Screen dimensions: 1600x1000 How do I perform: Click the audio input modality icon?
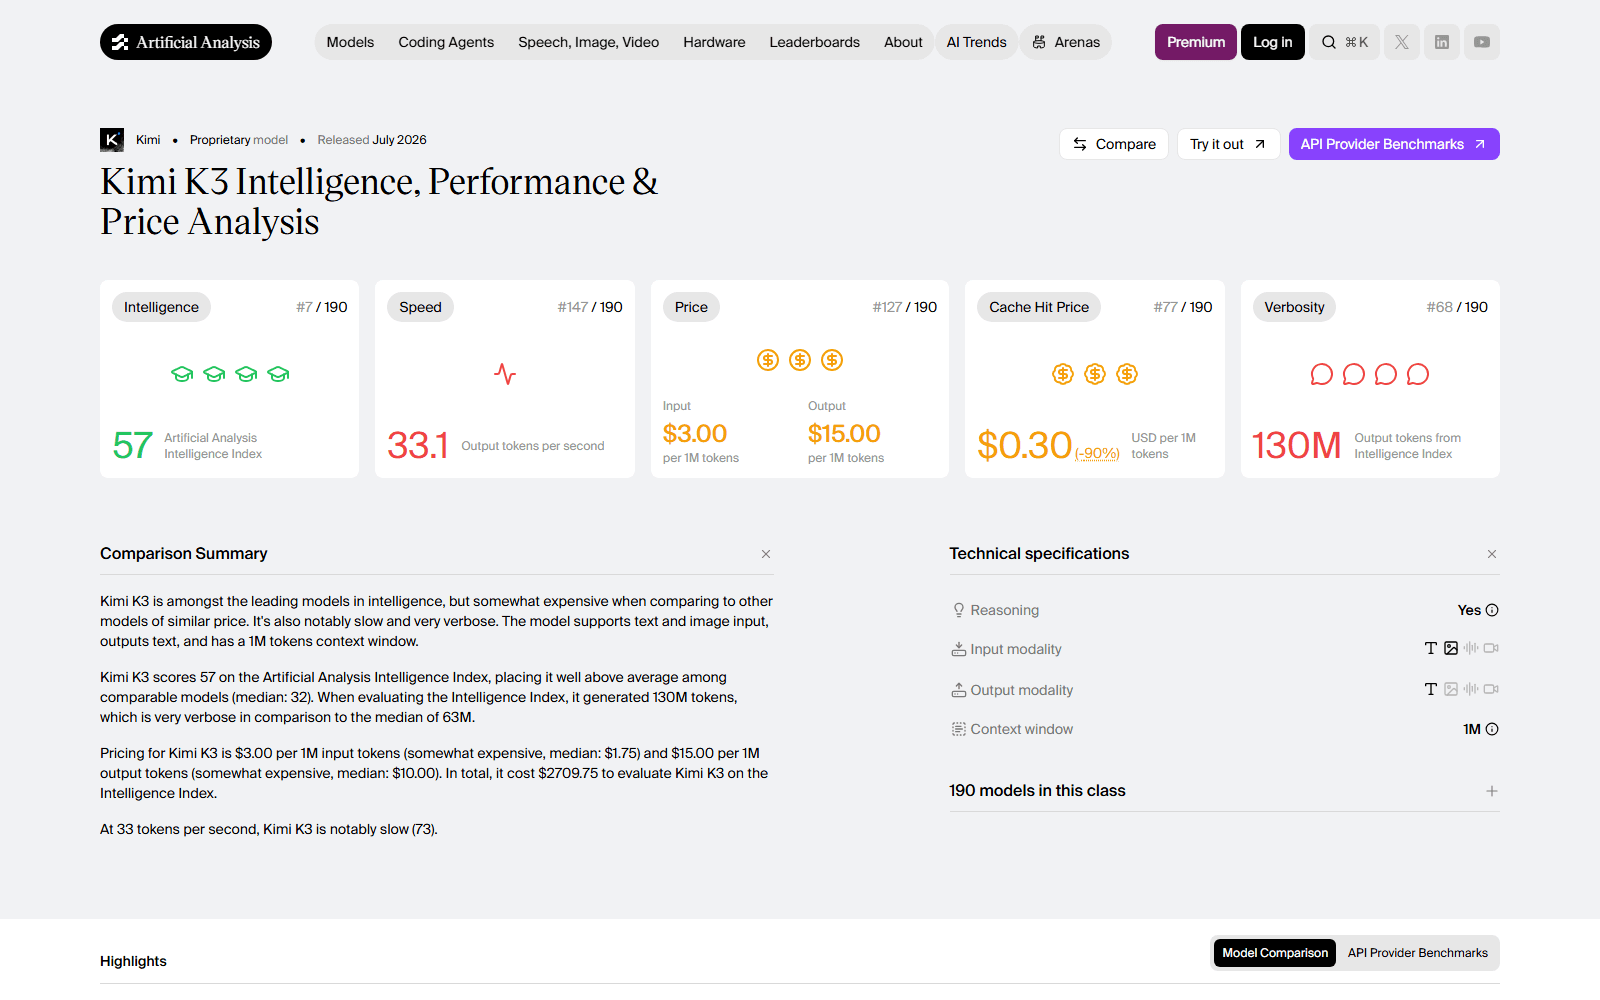(1471, 648)
